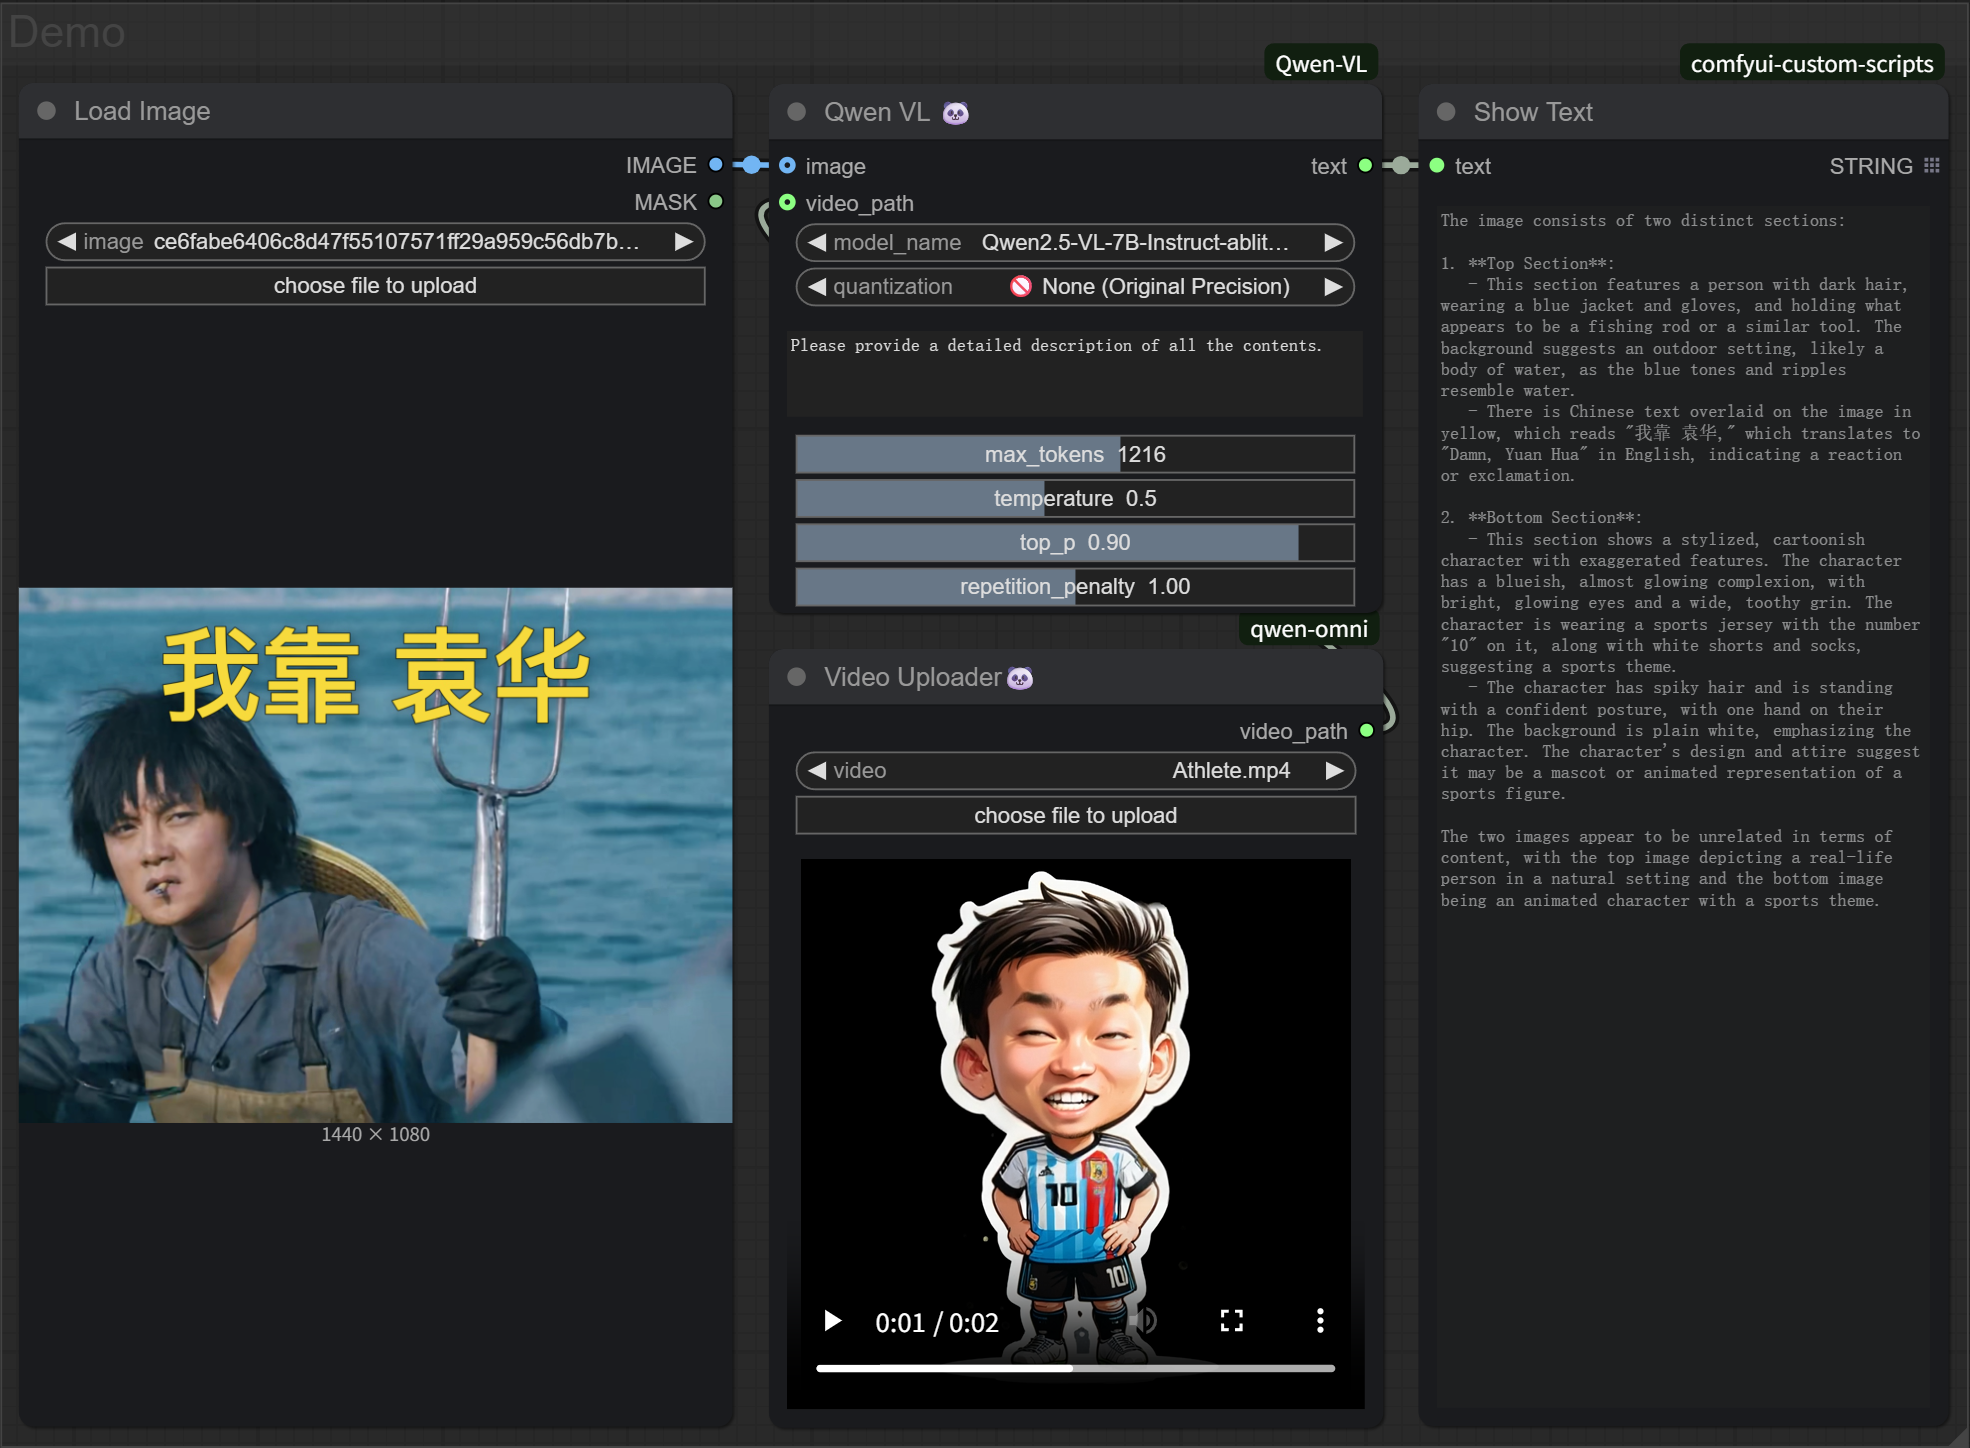1970x1448 pixels.
Task: Click the image input port on Qwen VL
Action: coord(787,166)
